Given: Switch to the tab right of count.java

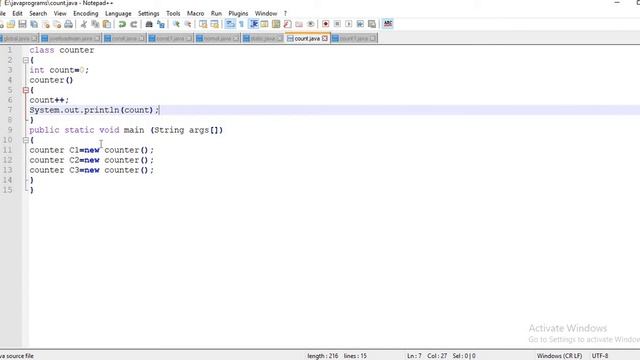Looking at the screenshot, I should (x=354, y=38).
